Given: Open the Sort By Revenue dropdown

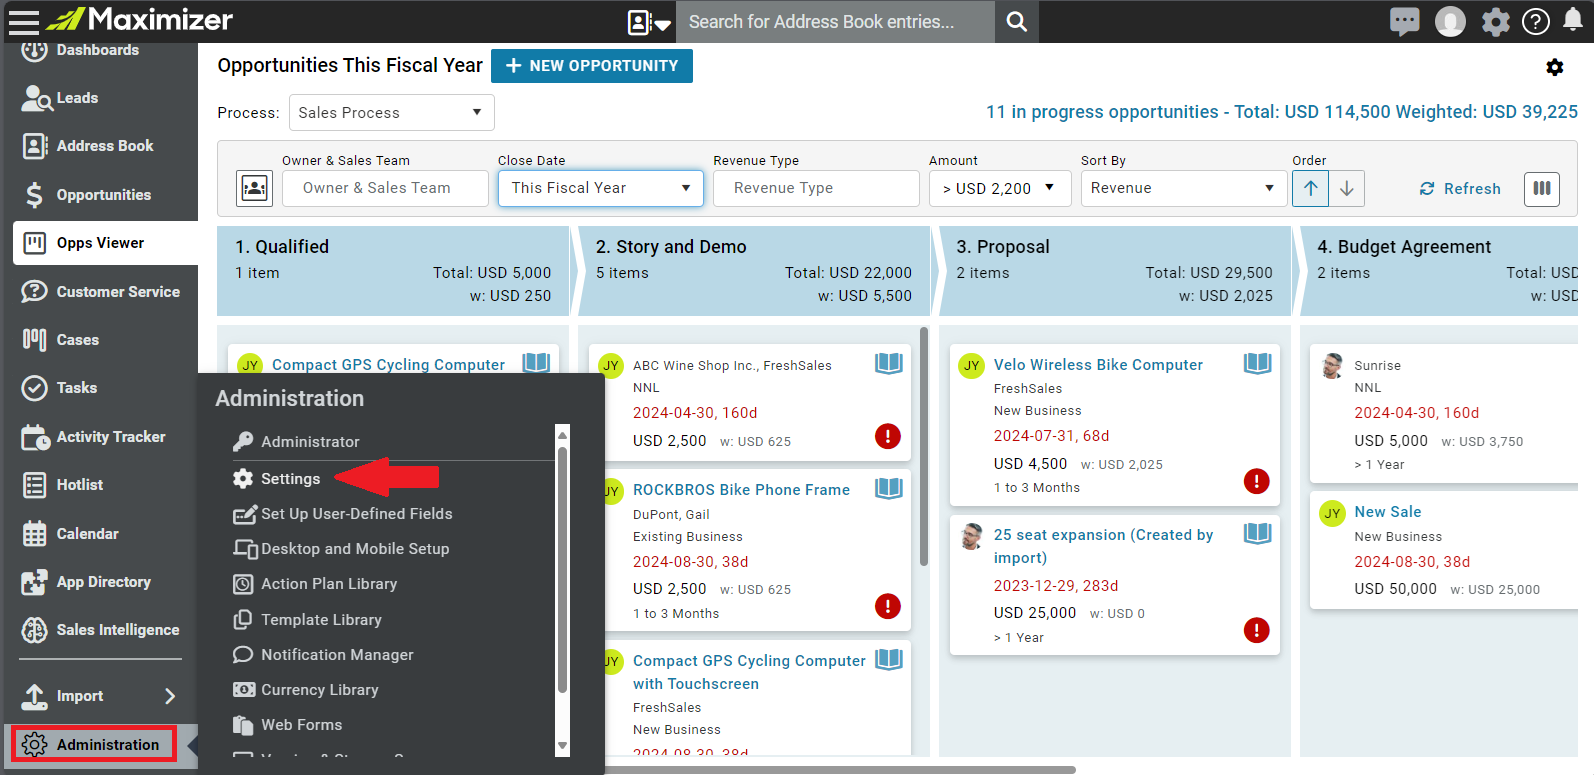Looking at the screenshot, I should 1183,188.
